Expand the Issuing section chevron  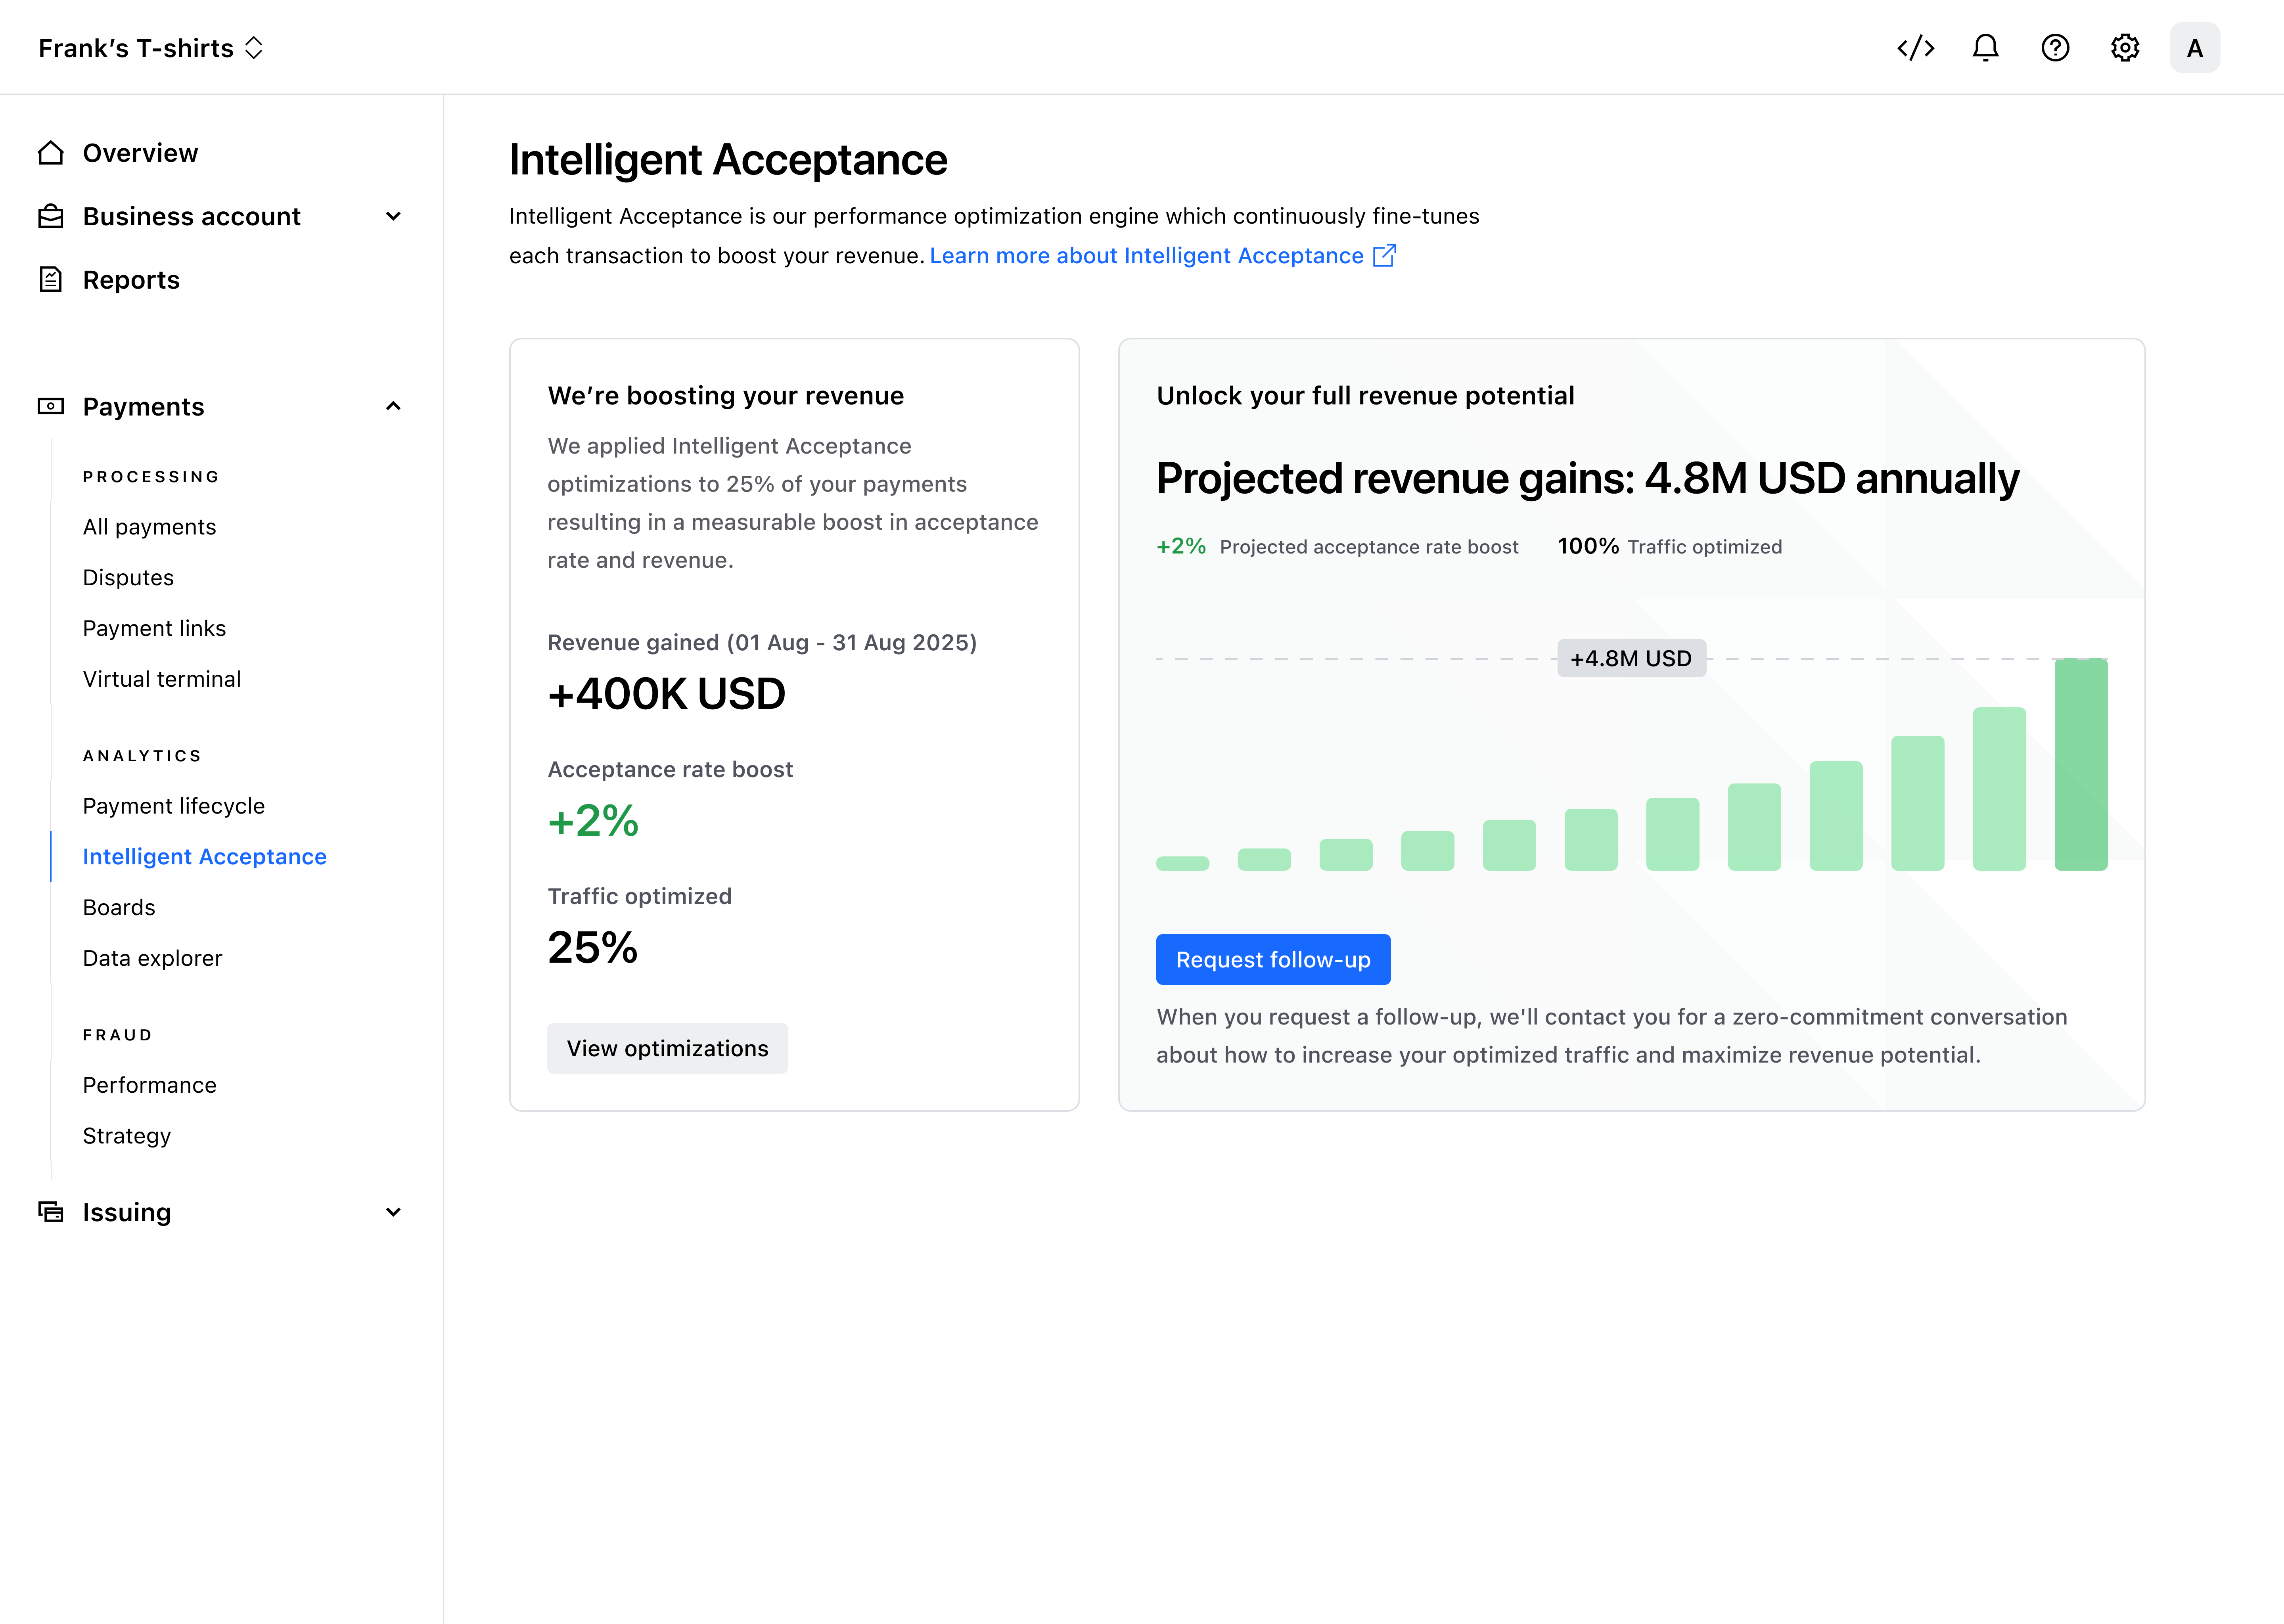pos(393,1212)
